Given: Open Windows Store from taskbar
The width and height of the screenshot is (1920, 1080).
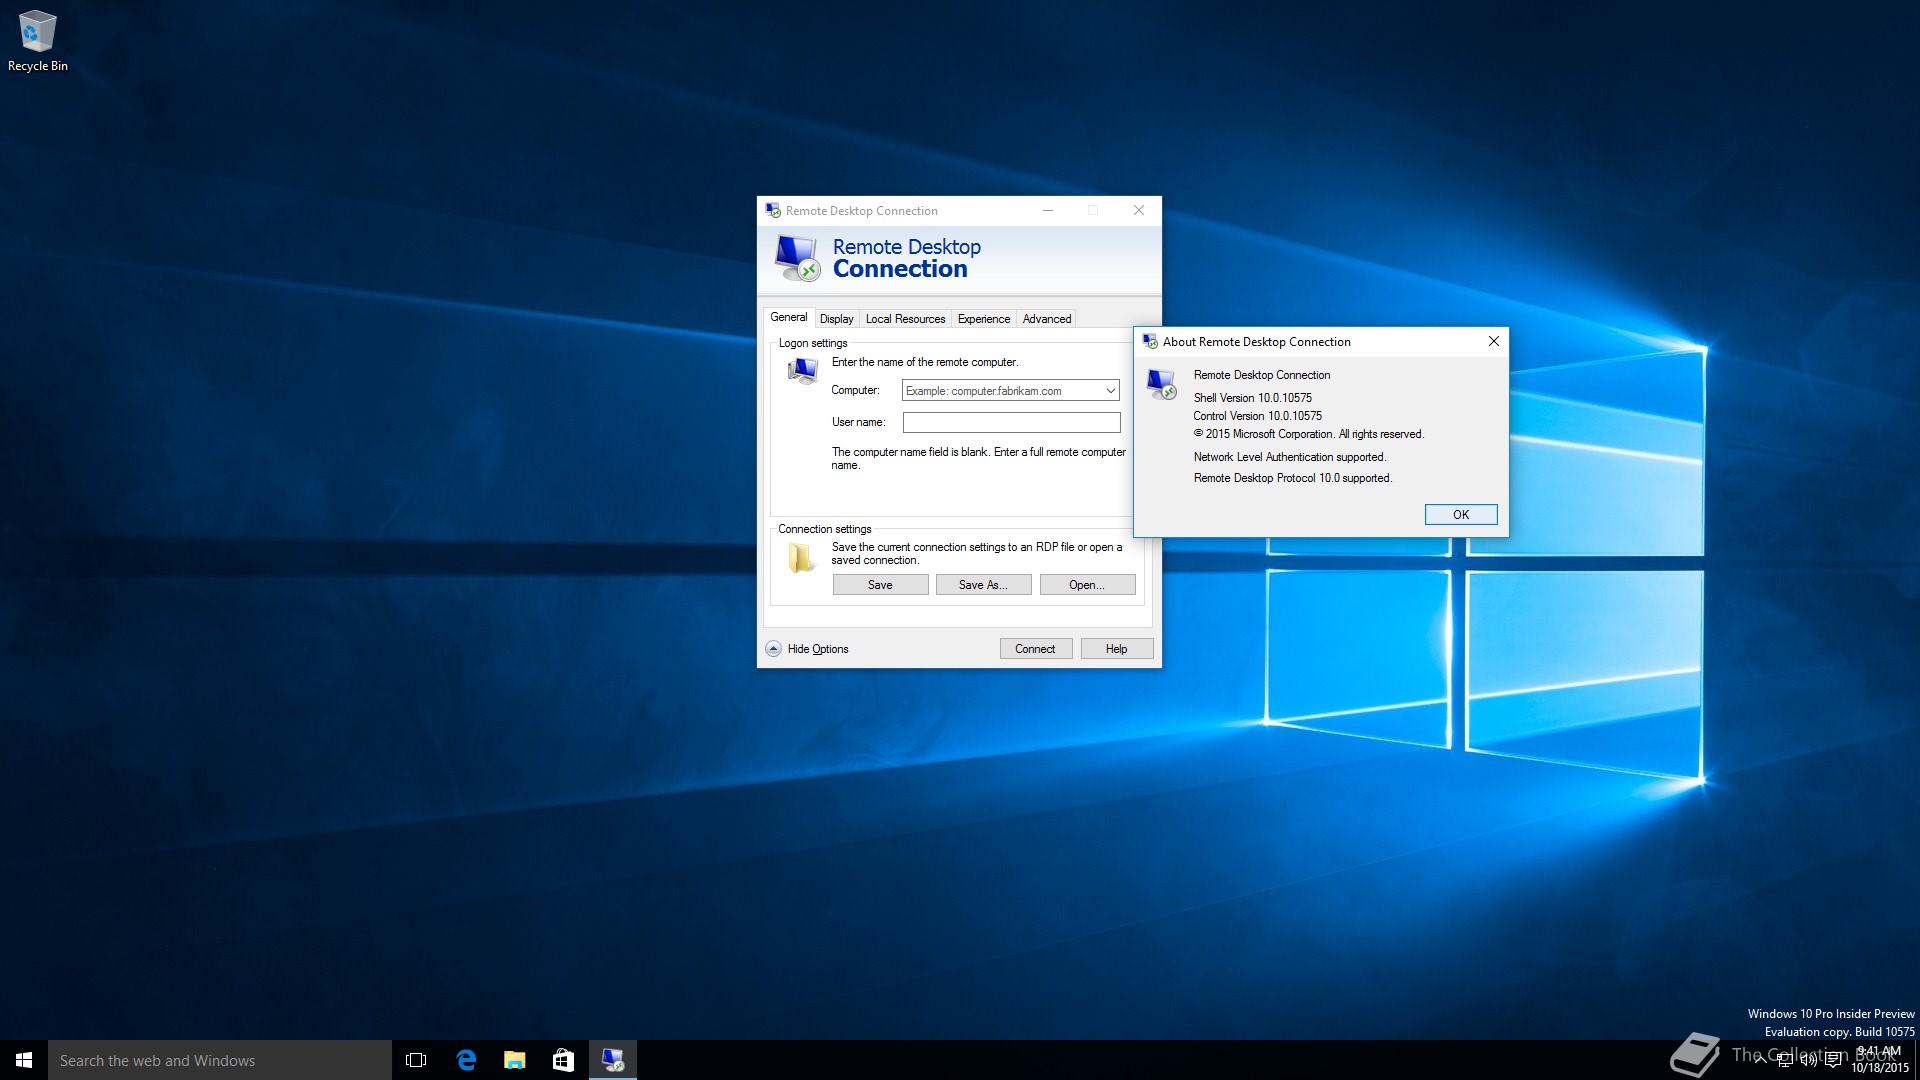Looking at the screenshot, I should (564, 1060).
